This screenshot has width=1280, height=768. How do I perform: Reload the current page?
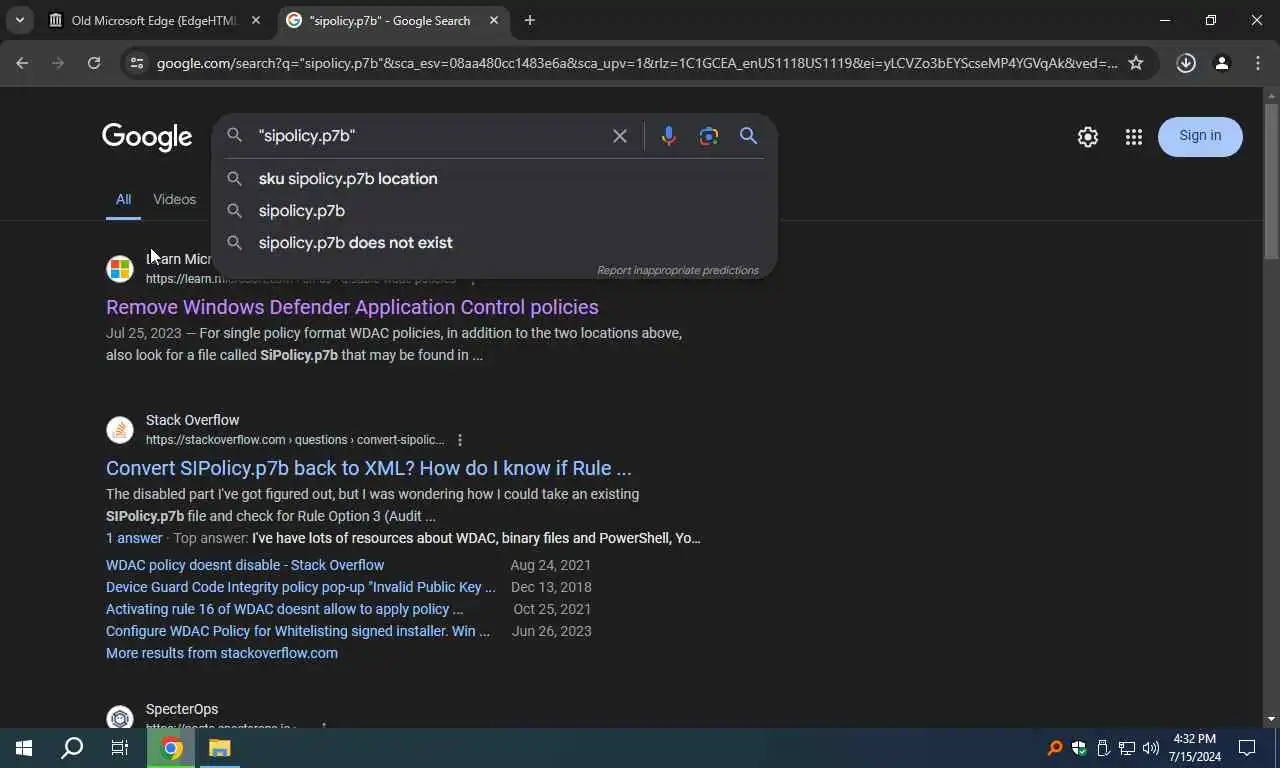coord(94,63)
